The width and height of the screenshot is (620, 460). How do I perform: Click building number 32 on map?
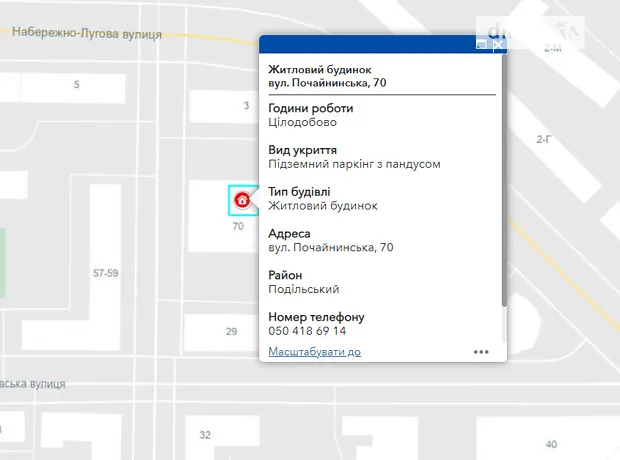click(x=205, y=435)
